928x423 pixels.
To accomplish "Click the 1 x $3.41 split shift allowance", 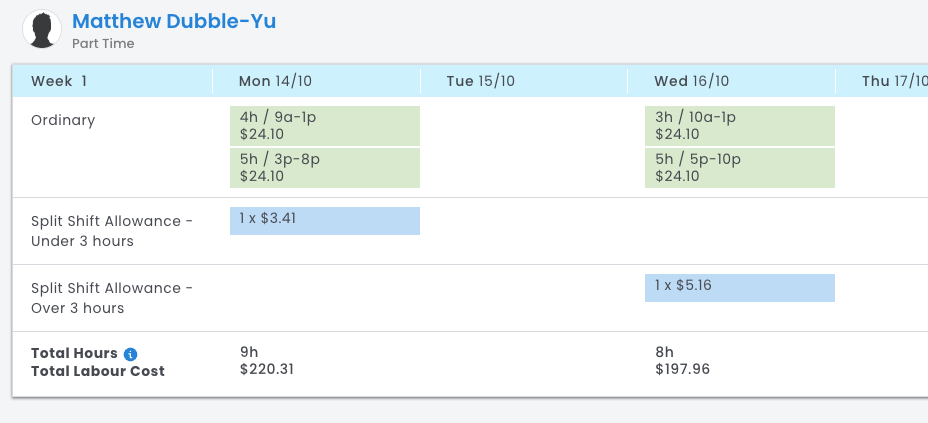I will [325, 221].
